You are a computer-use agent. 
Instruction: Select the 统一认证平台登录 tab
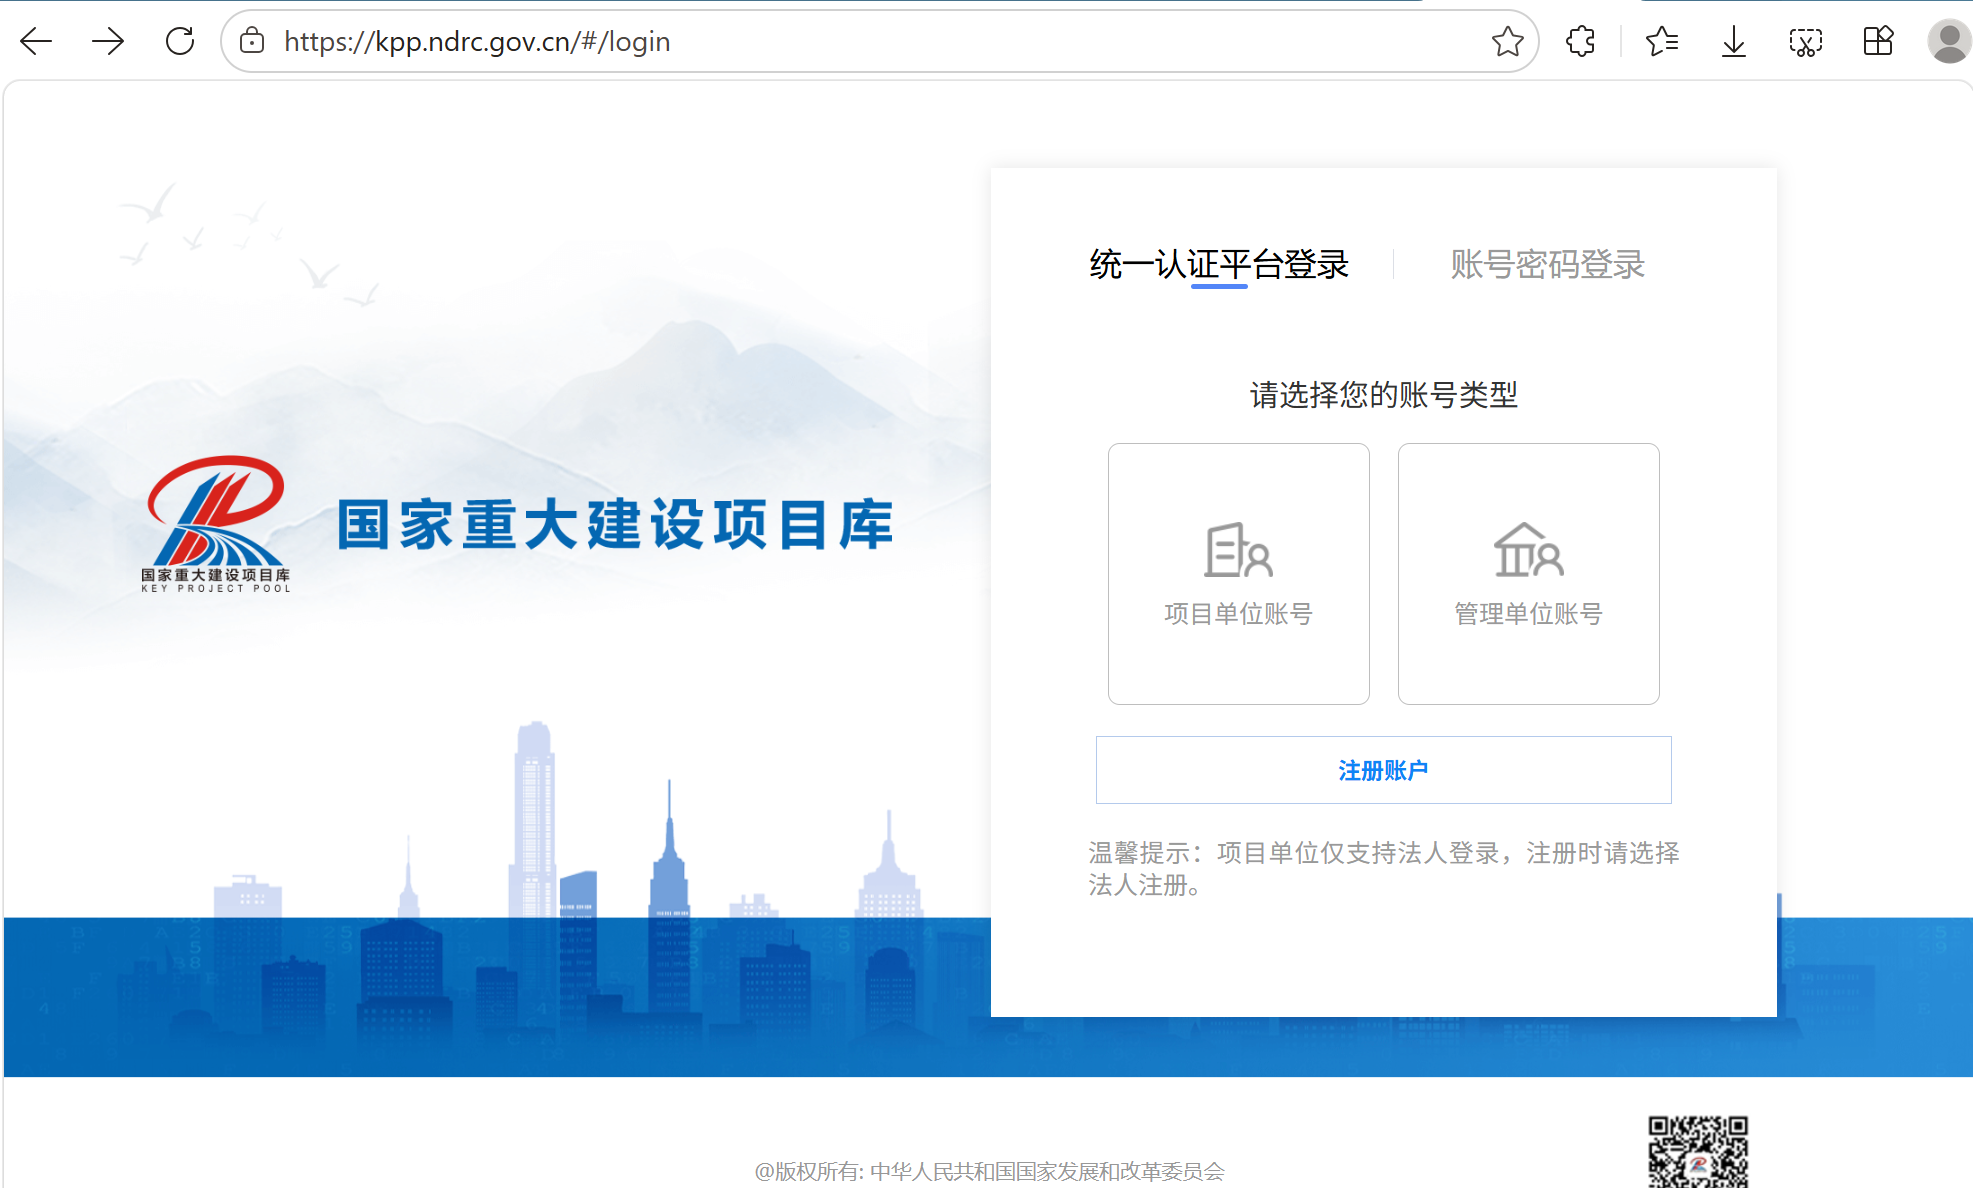tap(1219, 264)
